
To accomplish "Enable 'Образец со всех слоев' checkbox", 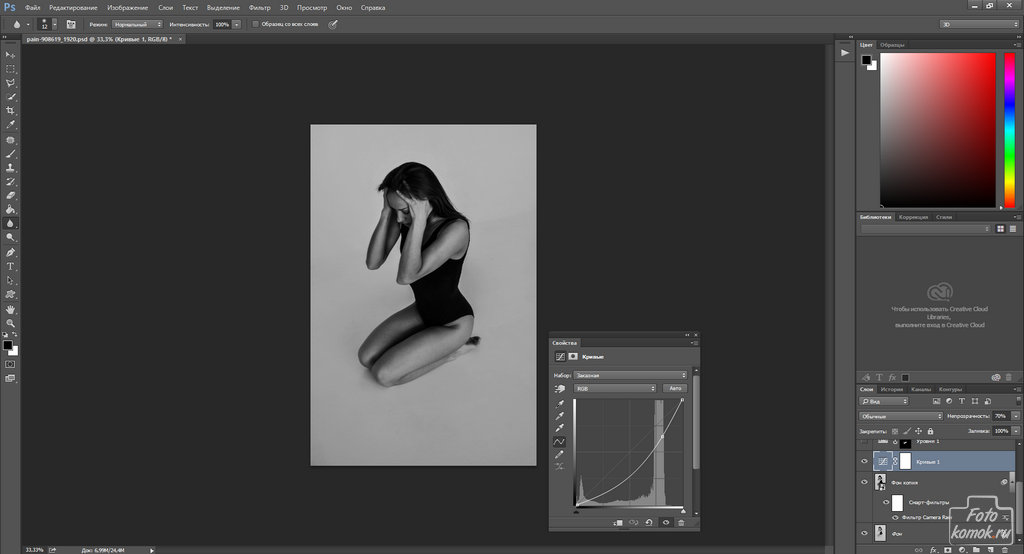I will tap(255, 24).
